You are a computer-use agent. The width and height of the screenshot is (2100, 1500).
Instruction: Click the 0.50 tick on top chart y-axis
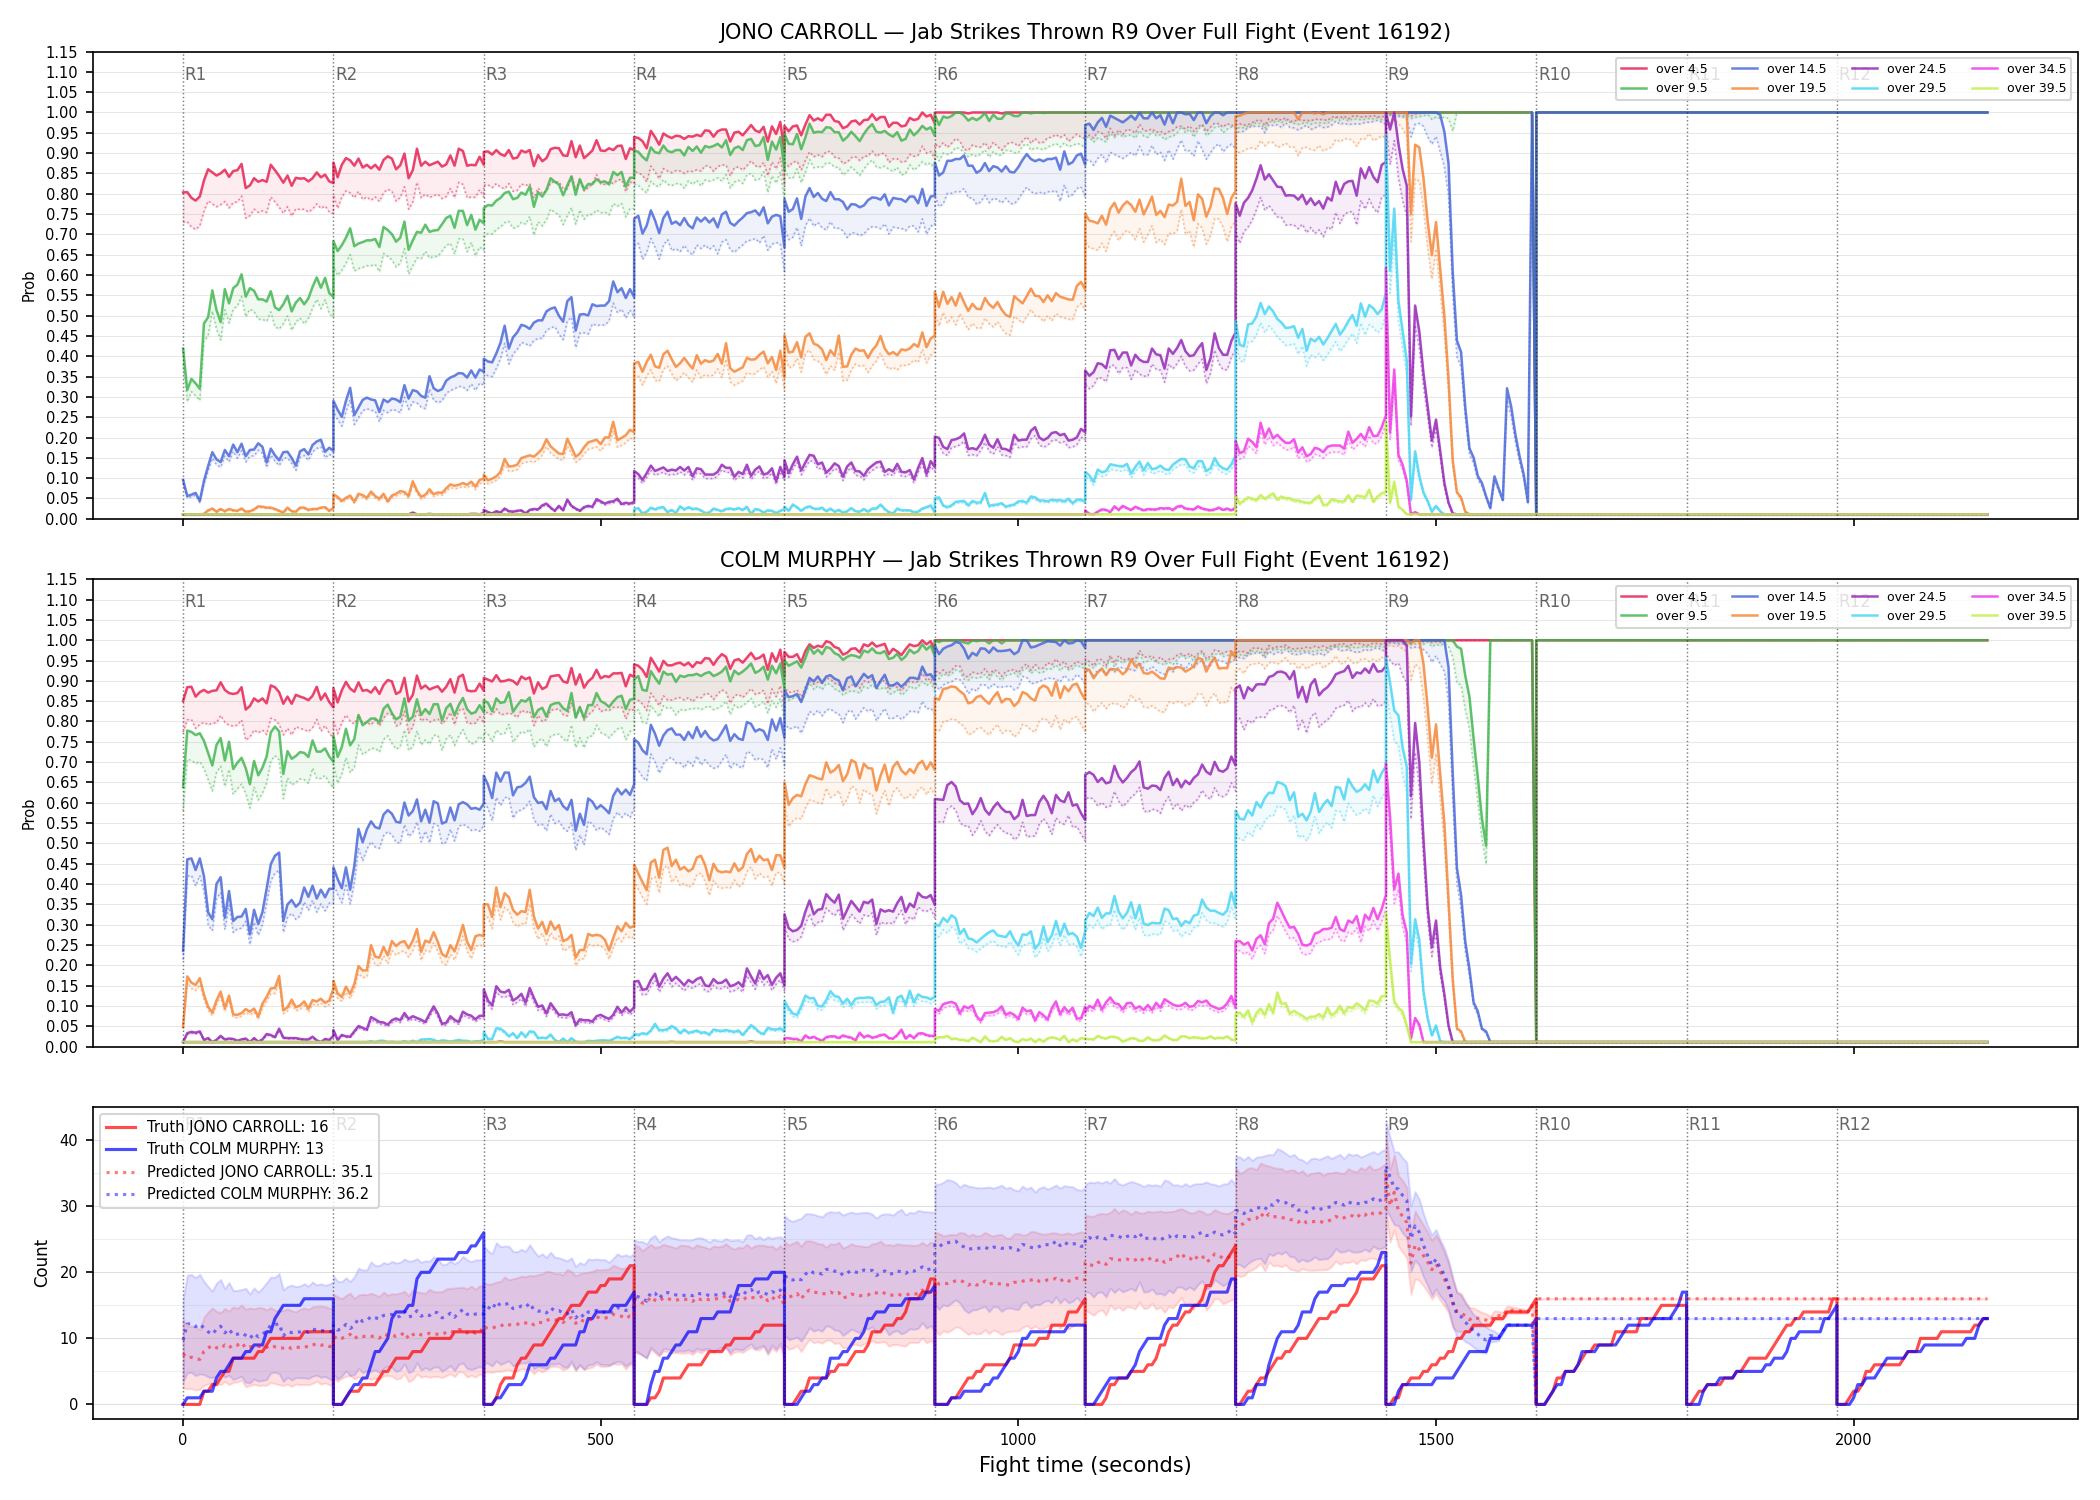coord(62,316)
